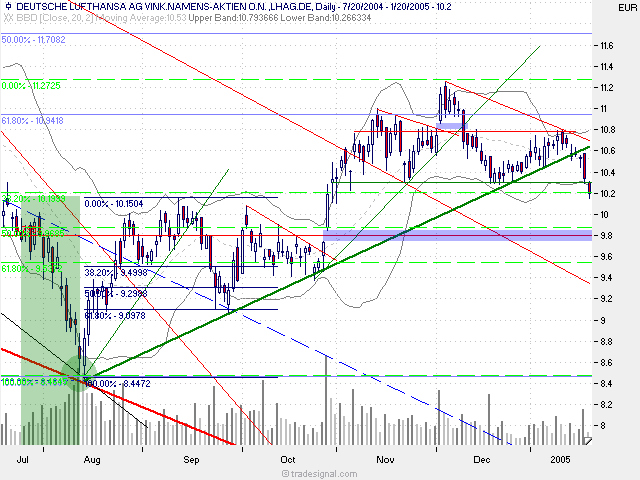Click the 10.4 price axis value
Viewport: 640px width, 480px height.
tap(606, 172)
